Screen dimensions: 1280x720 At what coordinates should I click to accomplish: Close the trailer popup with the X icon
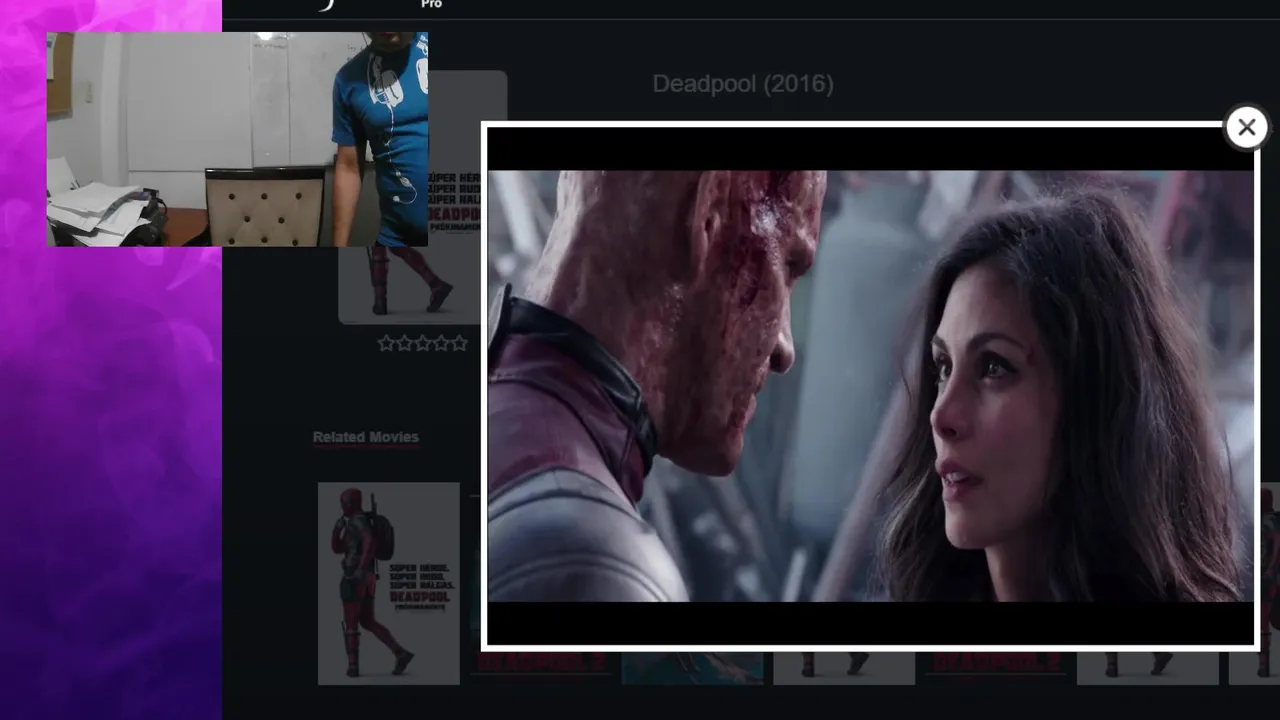pyautogui.click(x=1246, y=127)
